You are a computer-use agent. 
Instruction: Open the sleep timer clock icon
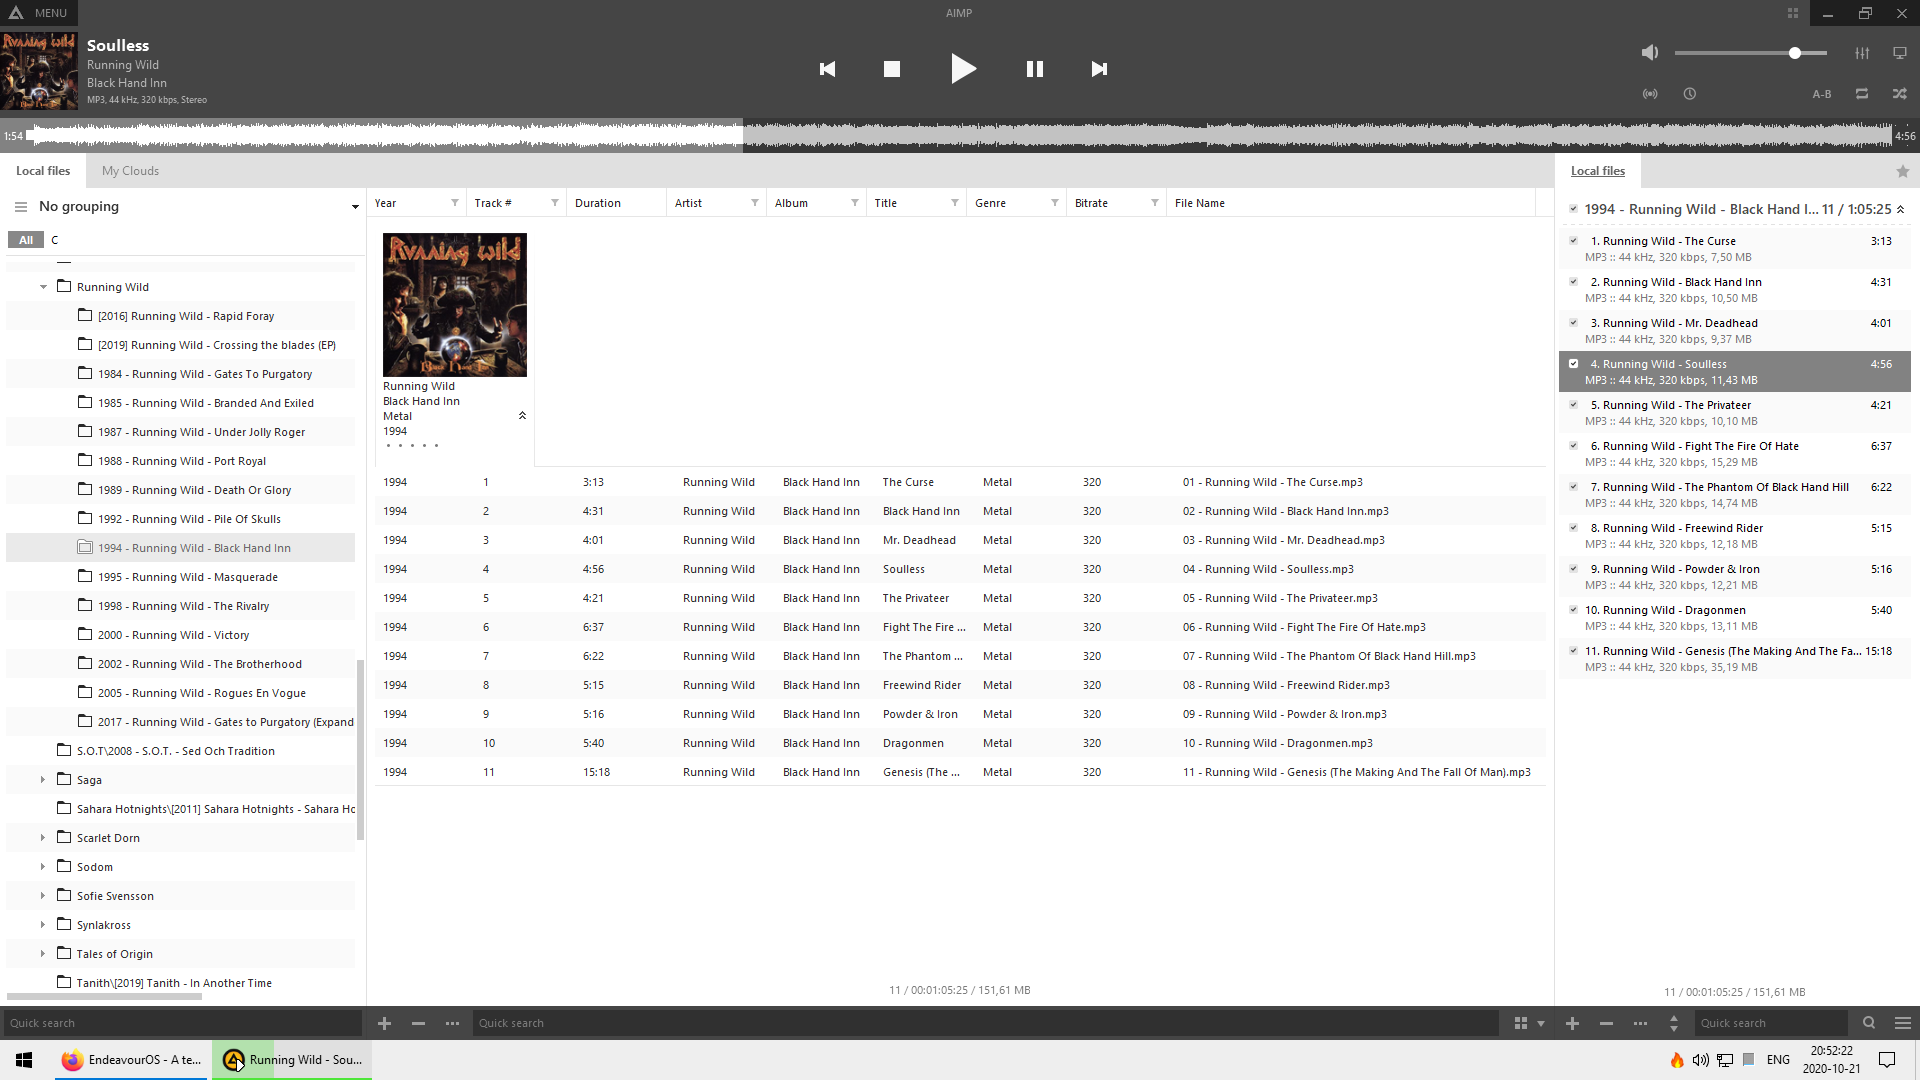(x=1690, y=94)
